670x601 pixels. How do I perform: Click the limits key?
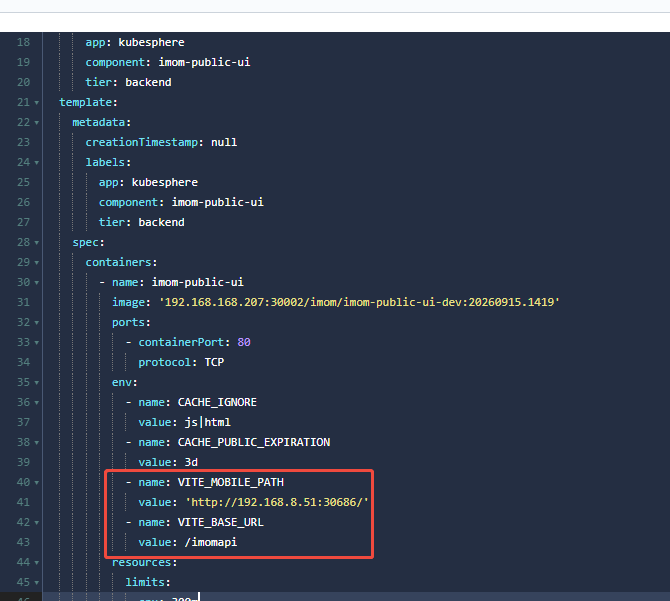point(145,582)
